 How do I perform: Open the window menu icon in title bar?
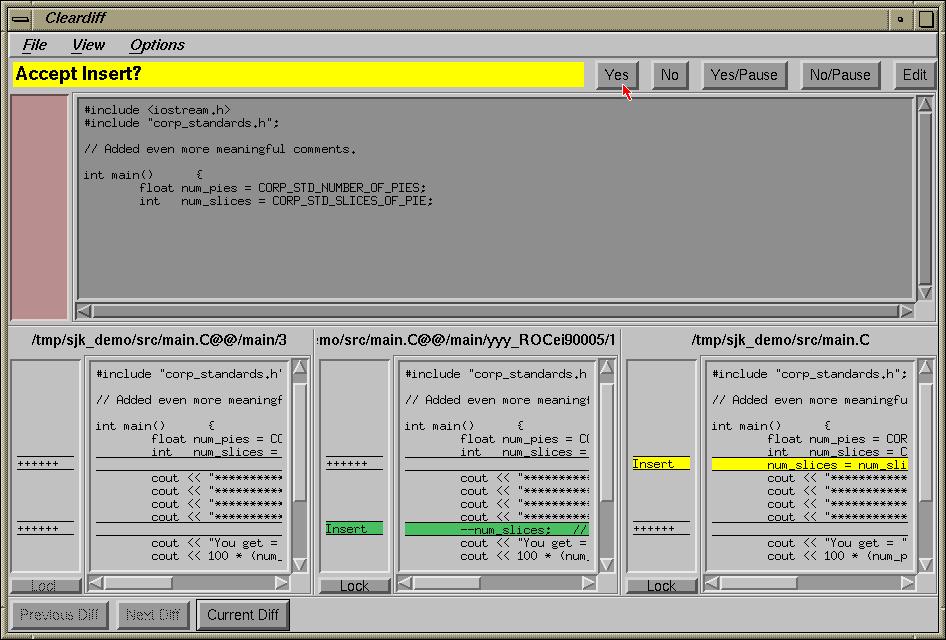pyautogui.click(x=20, y=18)
